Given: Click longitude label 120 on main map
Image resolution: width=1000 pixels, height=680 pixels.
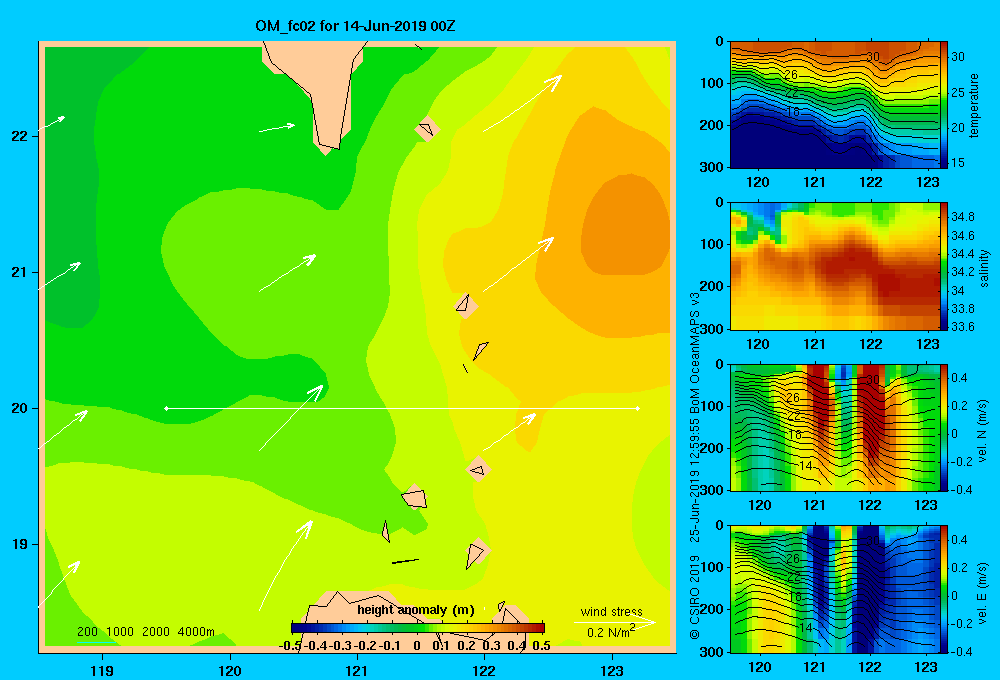Looking at the screenshot, I should pyautogui.click(x=230, y=670).
